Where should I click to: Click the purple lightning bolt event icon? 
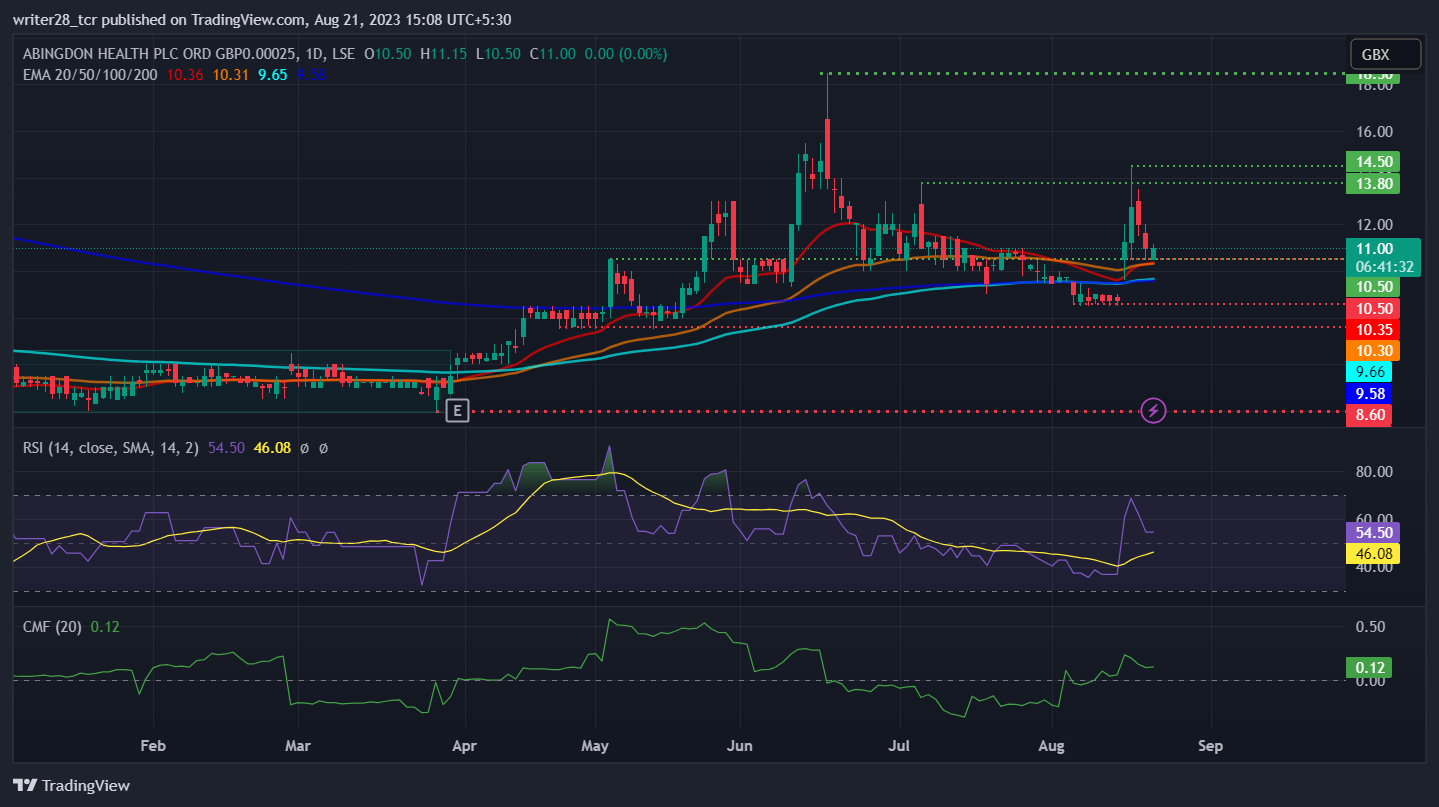click(x=1154, y=410)
